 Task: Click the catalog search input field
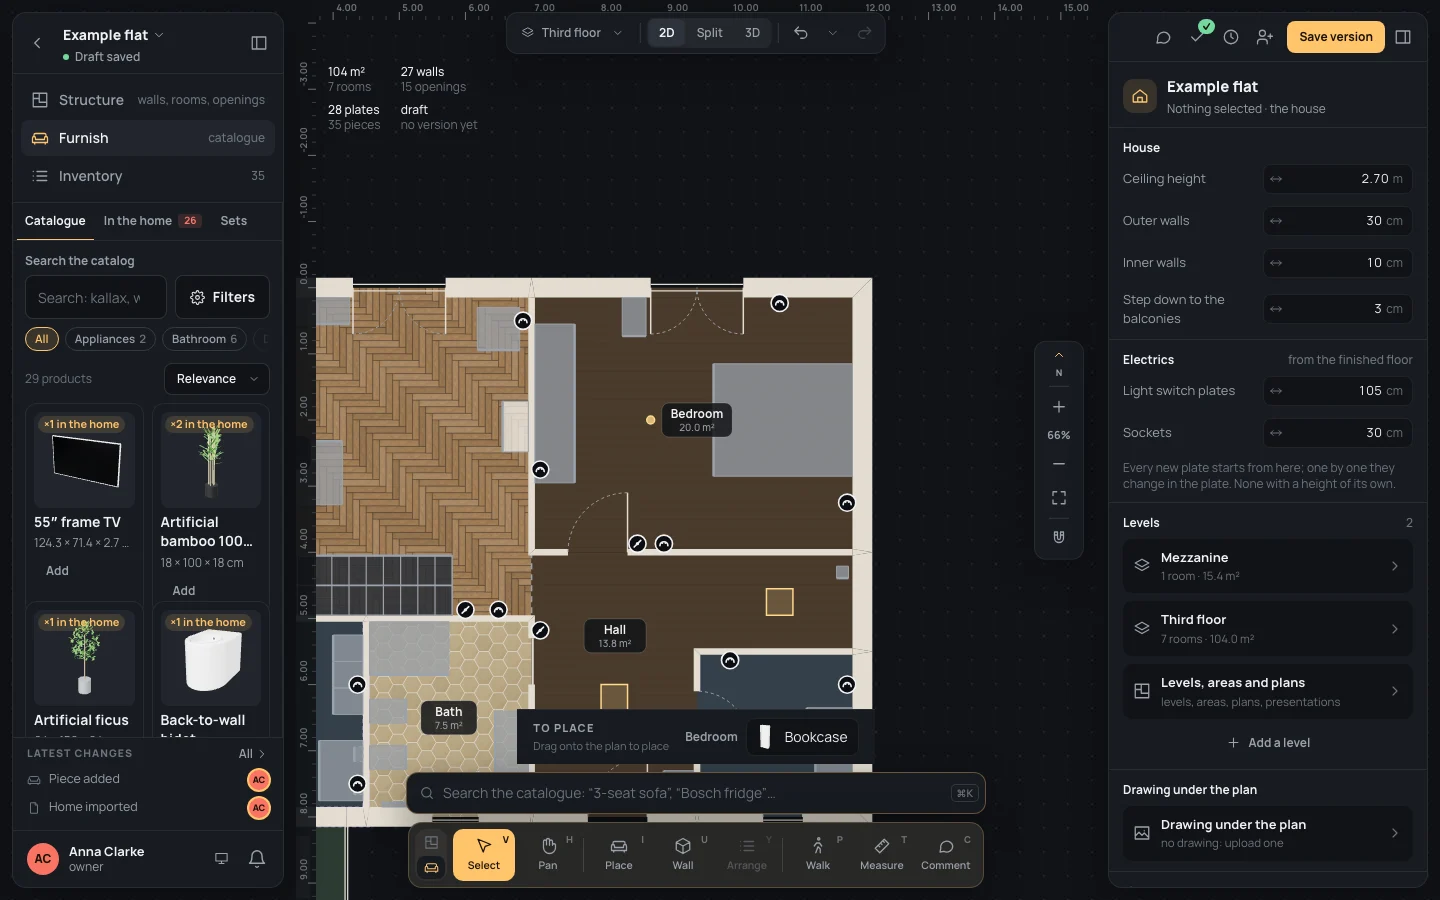coord(96,297)
